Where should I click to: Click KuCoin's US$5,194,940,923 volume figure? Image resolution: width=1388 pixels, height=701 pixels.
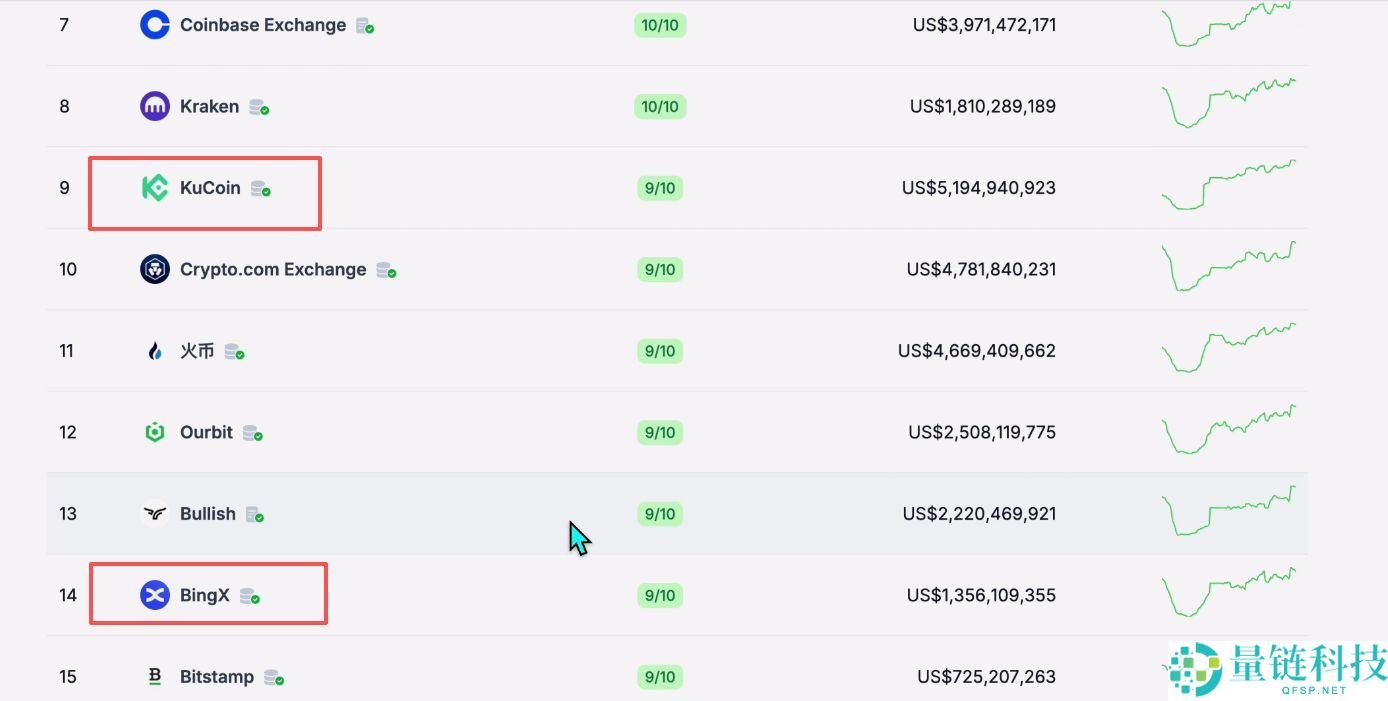978,188
